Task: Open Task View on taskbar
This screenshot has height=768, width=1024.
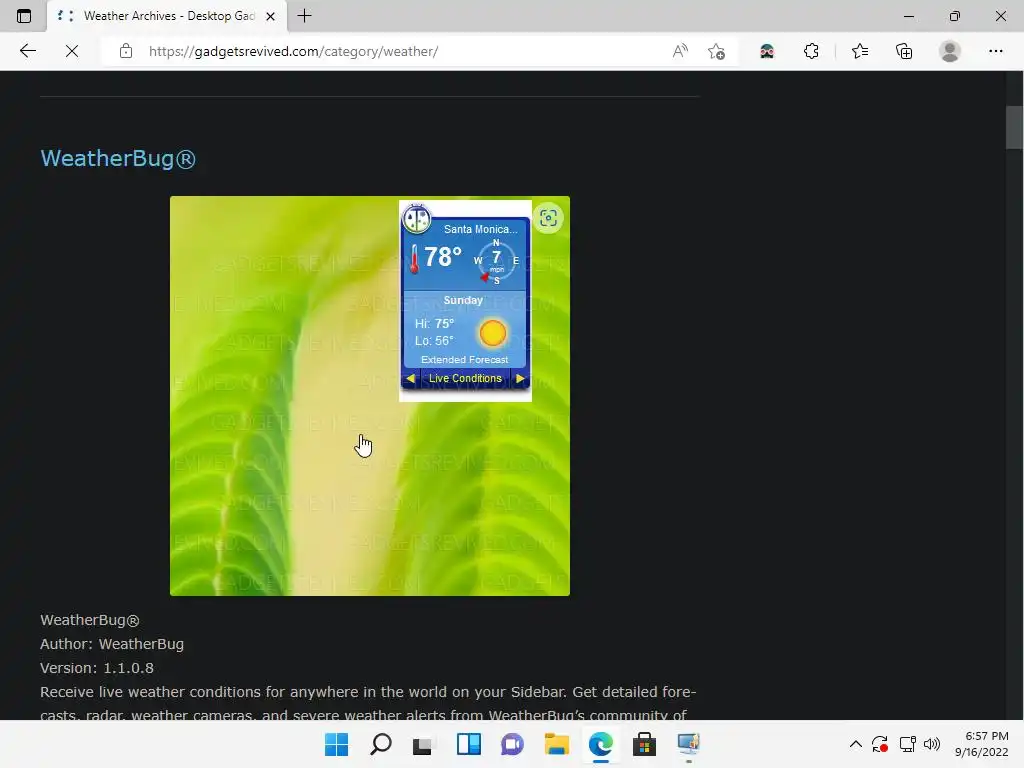Action: pos(424,744)
